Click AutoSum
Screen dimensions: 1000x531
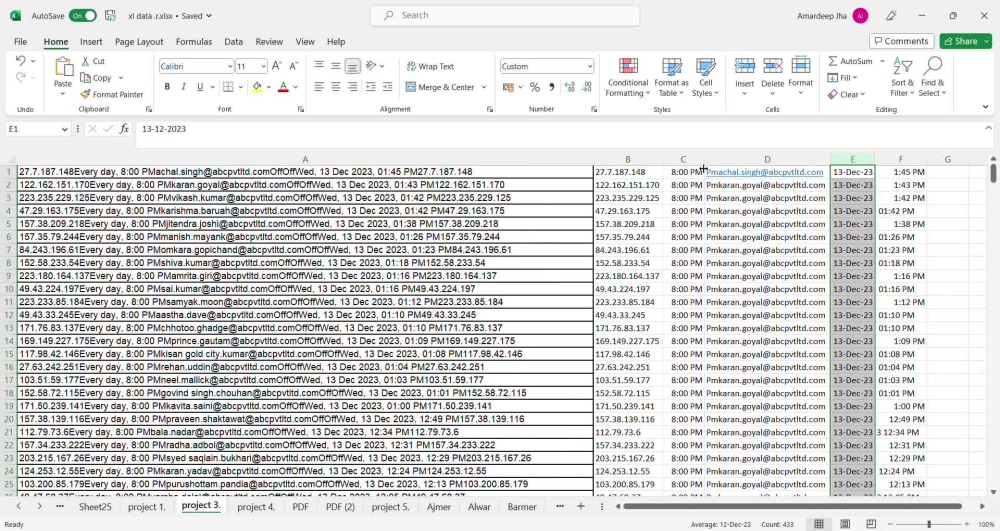coord(850,61)
